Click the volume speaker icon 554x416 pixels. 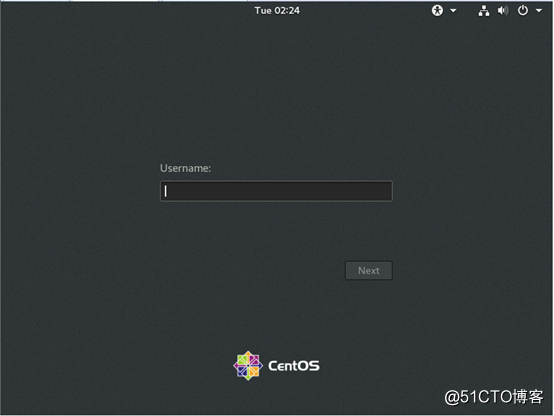[x=503, y=11]
